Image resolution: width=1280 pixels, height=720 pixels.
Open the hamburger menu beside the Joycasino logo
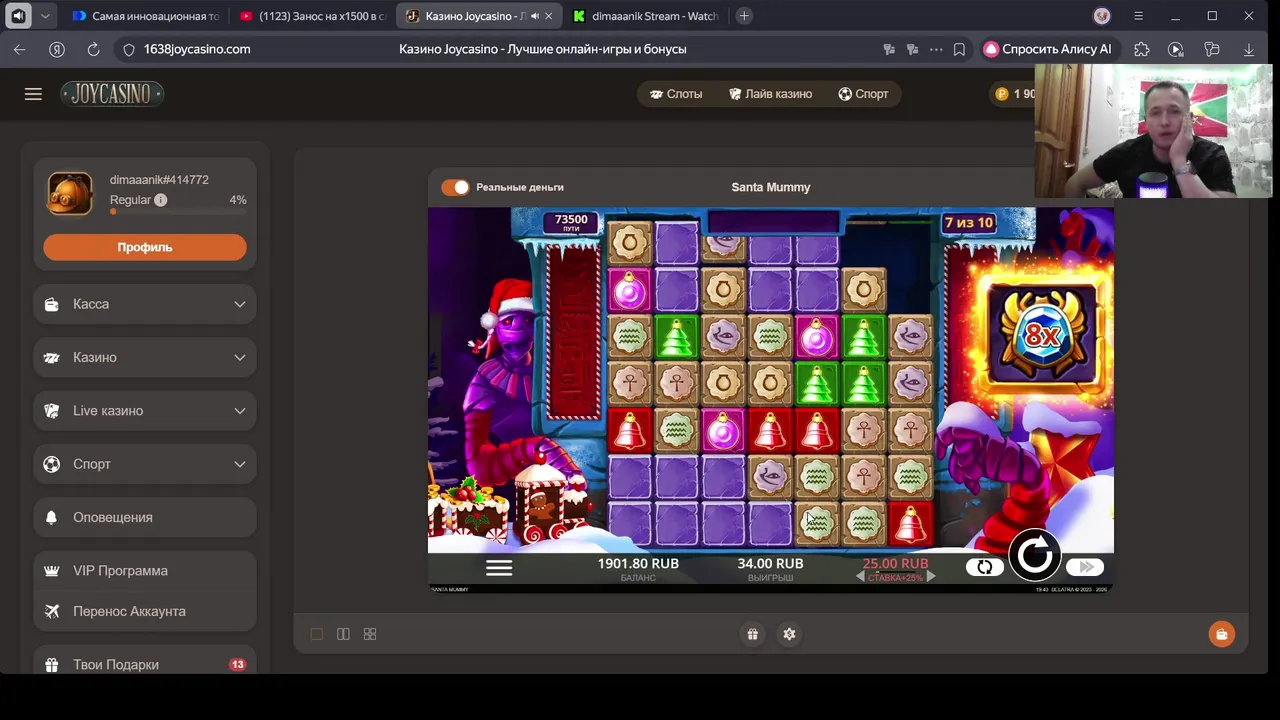tap(33, 94)
